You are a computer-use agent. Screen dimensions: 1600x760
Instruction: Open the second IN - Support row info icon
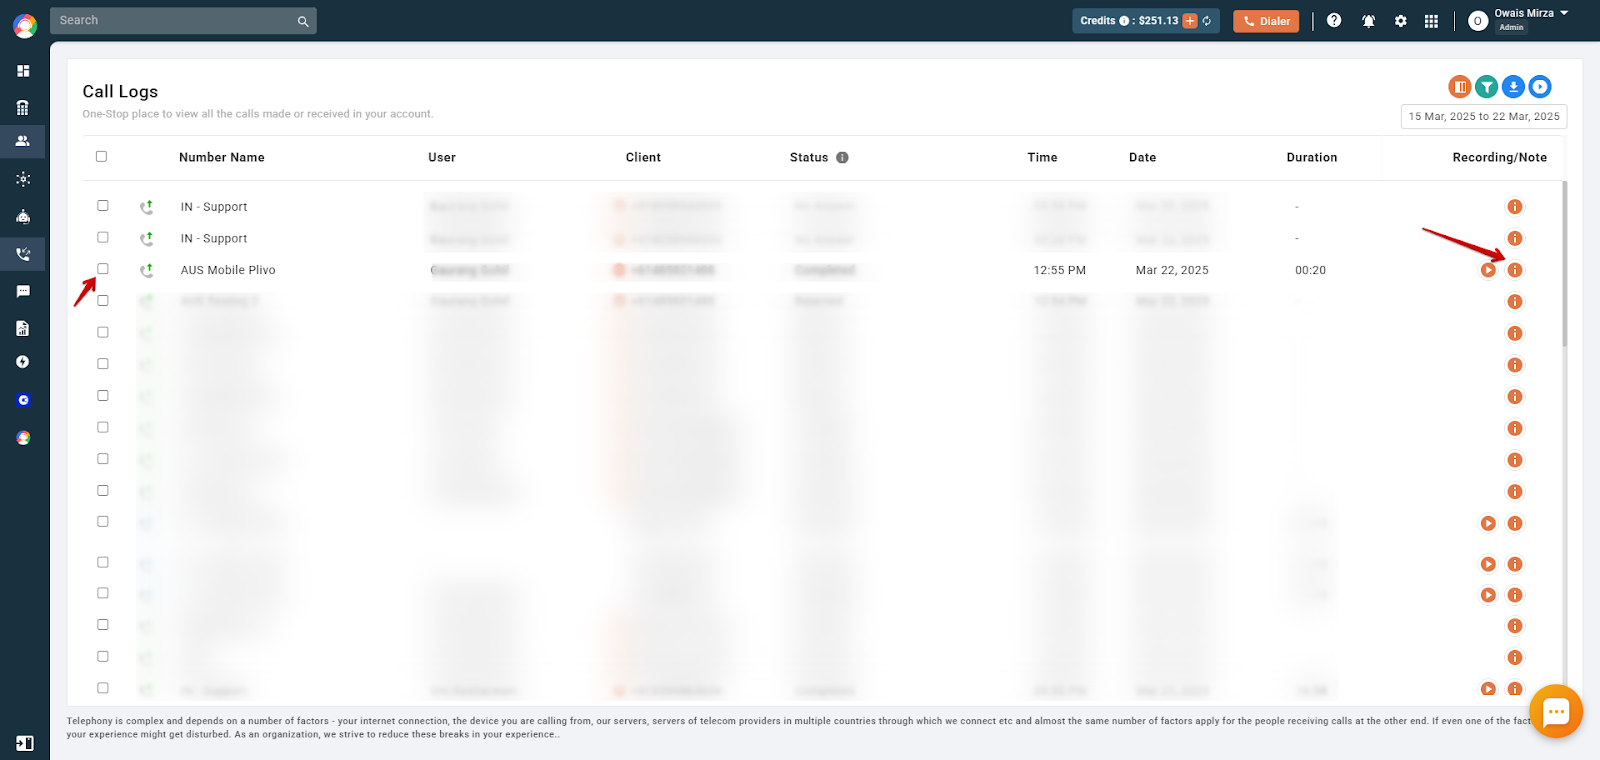(1515, 238)
